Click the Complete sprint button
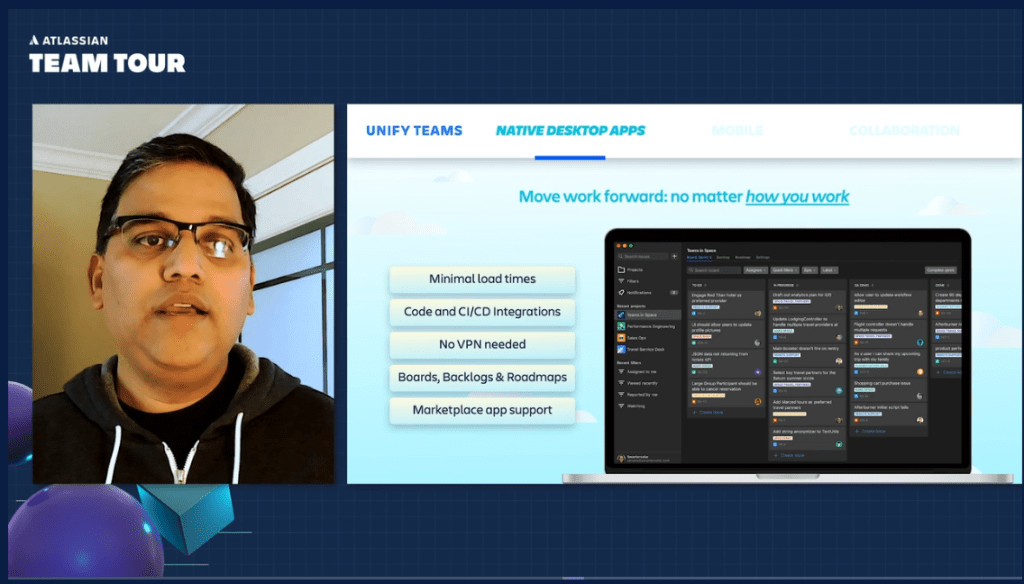 pos(940,270)
